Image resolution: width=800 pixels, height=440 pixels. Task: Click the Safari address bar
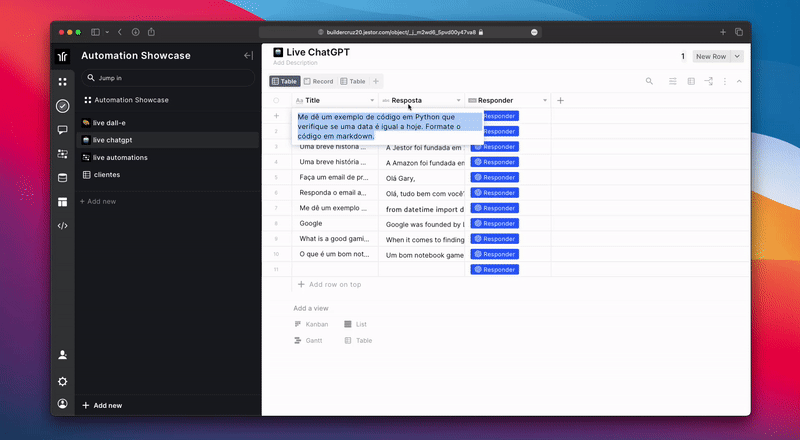point(400,32)
